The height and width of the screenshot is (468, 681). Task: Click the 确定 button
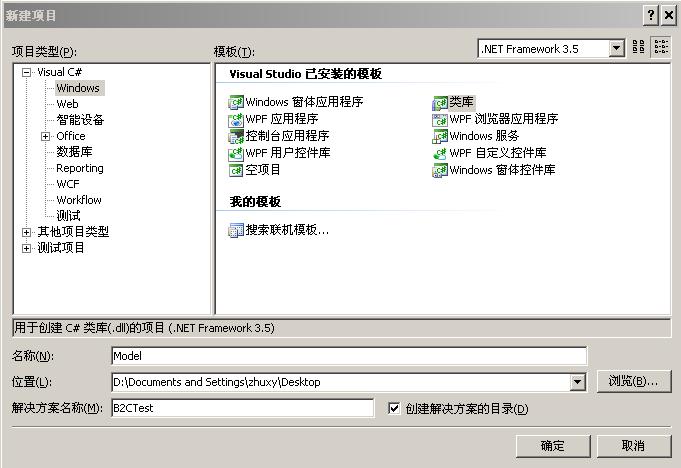(x=552, y=446)
